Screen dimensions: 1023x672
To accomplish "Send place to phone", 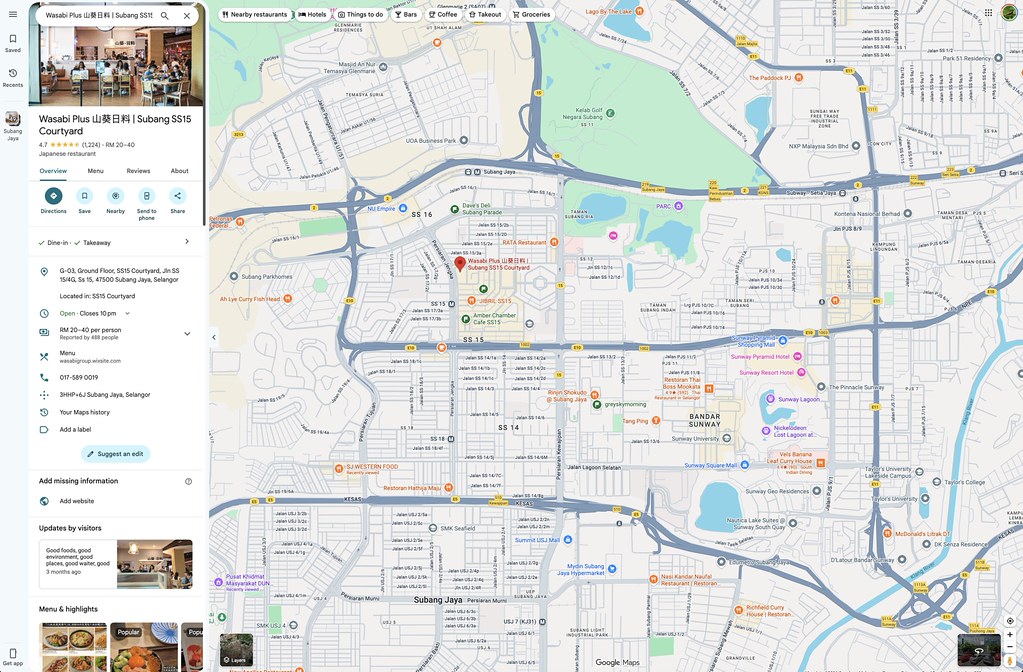I will click(146, 204).
